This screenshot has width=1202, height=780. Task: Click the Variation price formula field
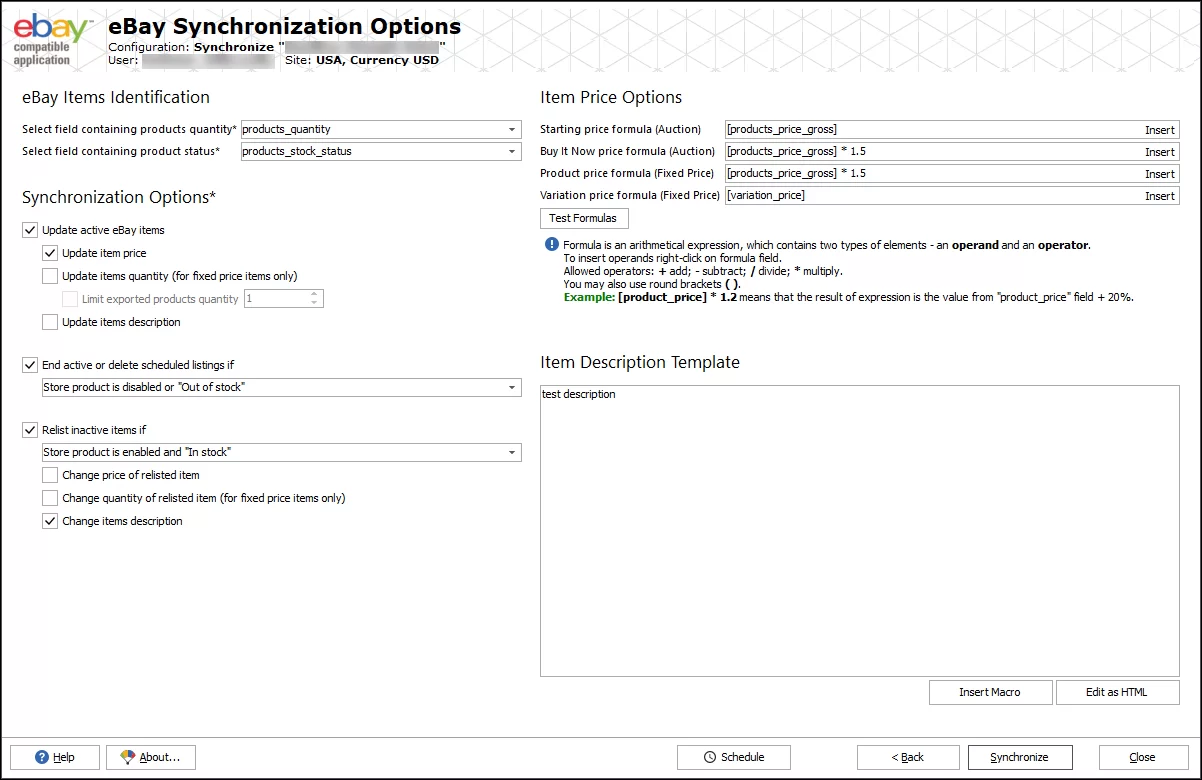930,196
